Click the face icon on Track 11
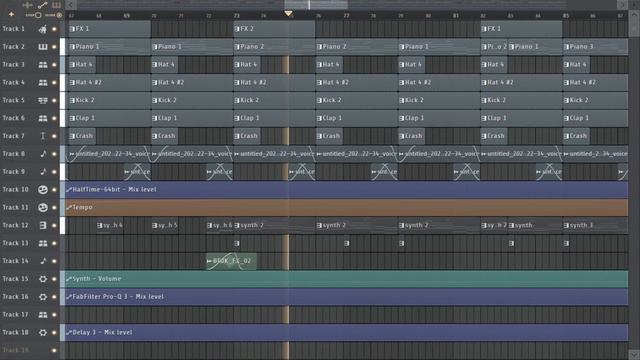640x360 pixels. [x=43, y=207]
